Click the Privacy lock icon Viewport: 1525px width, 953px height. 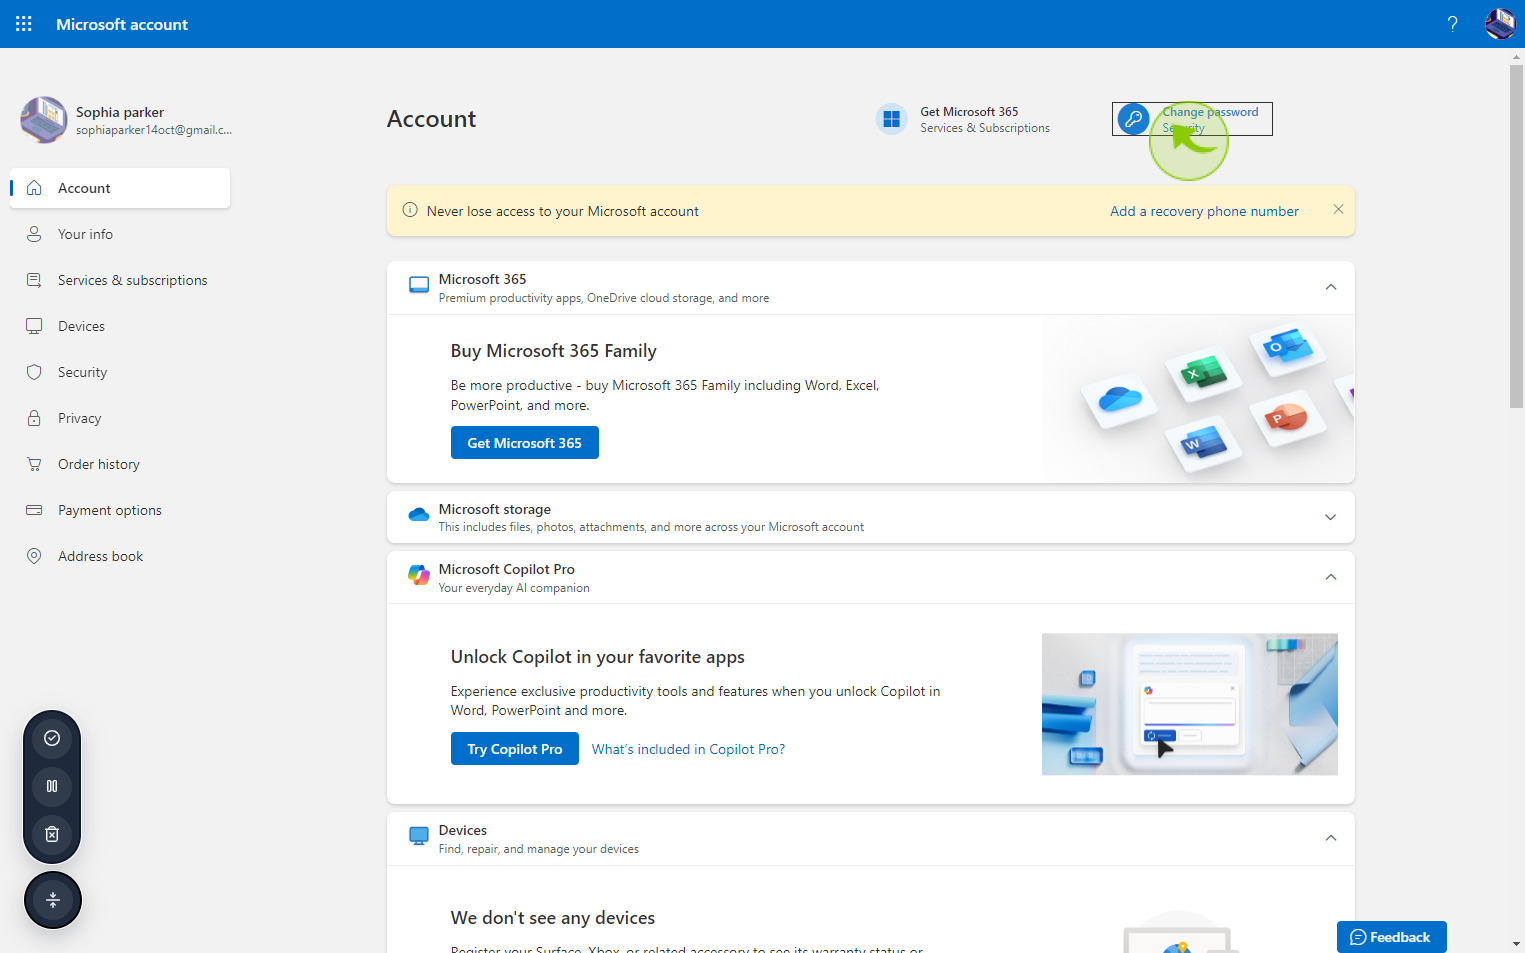[34, 418]
